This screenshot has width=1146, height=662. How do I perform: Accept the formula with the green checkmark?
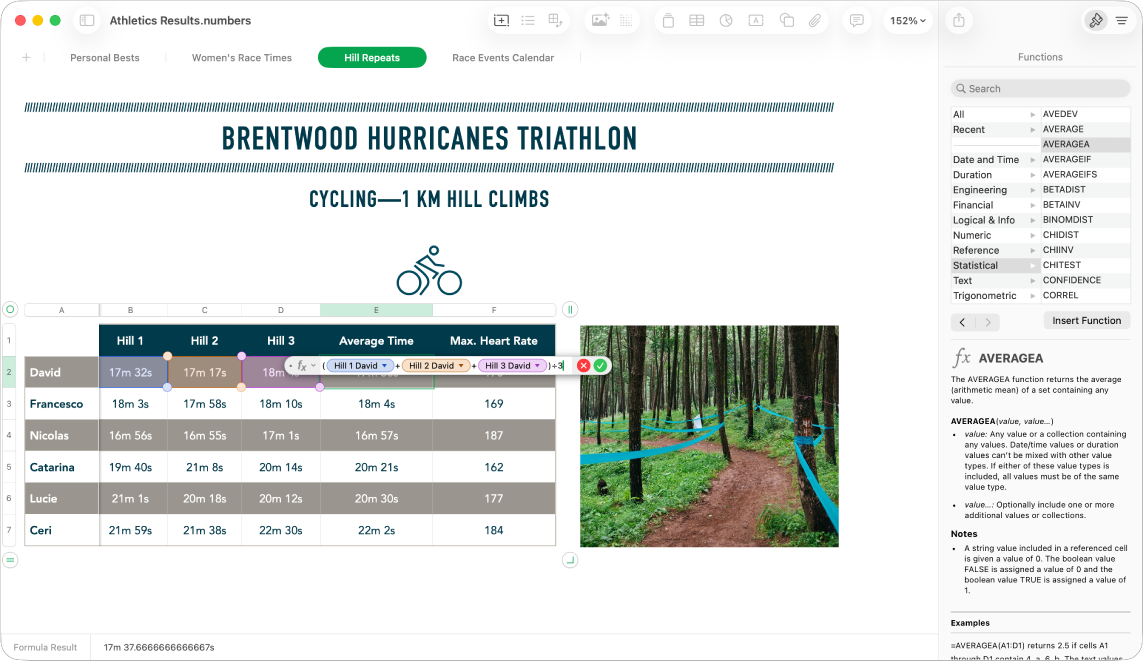600,366
